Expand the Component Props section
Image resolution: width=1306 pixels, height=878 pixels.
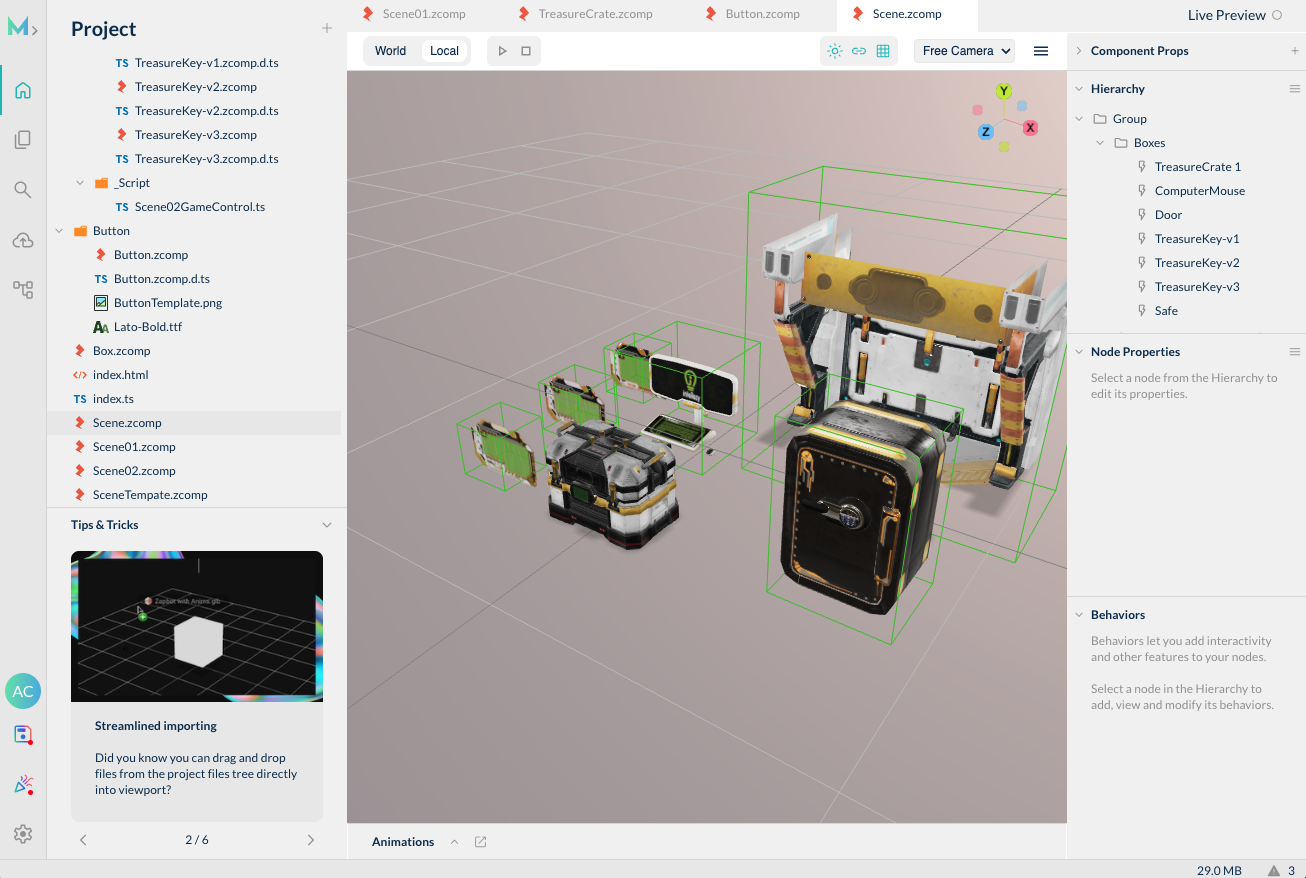pyautogui.click(x=1079, y=51)
